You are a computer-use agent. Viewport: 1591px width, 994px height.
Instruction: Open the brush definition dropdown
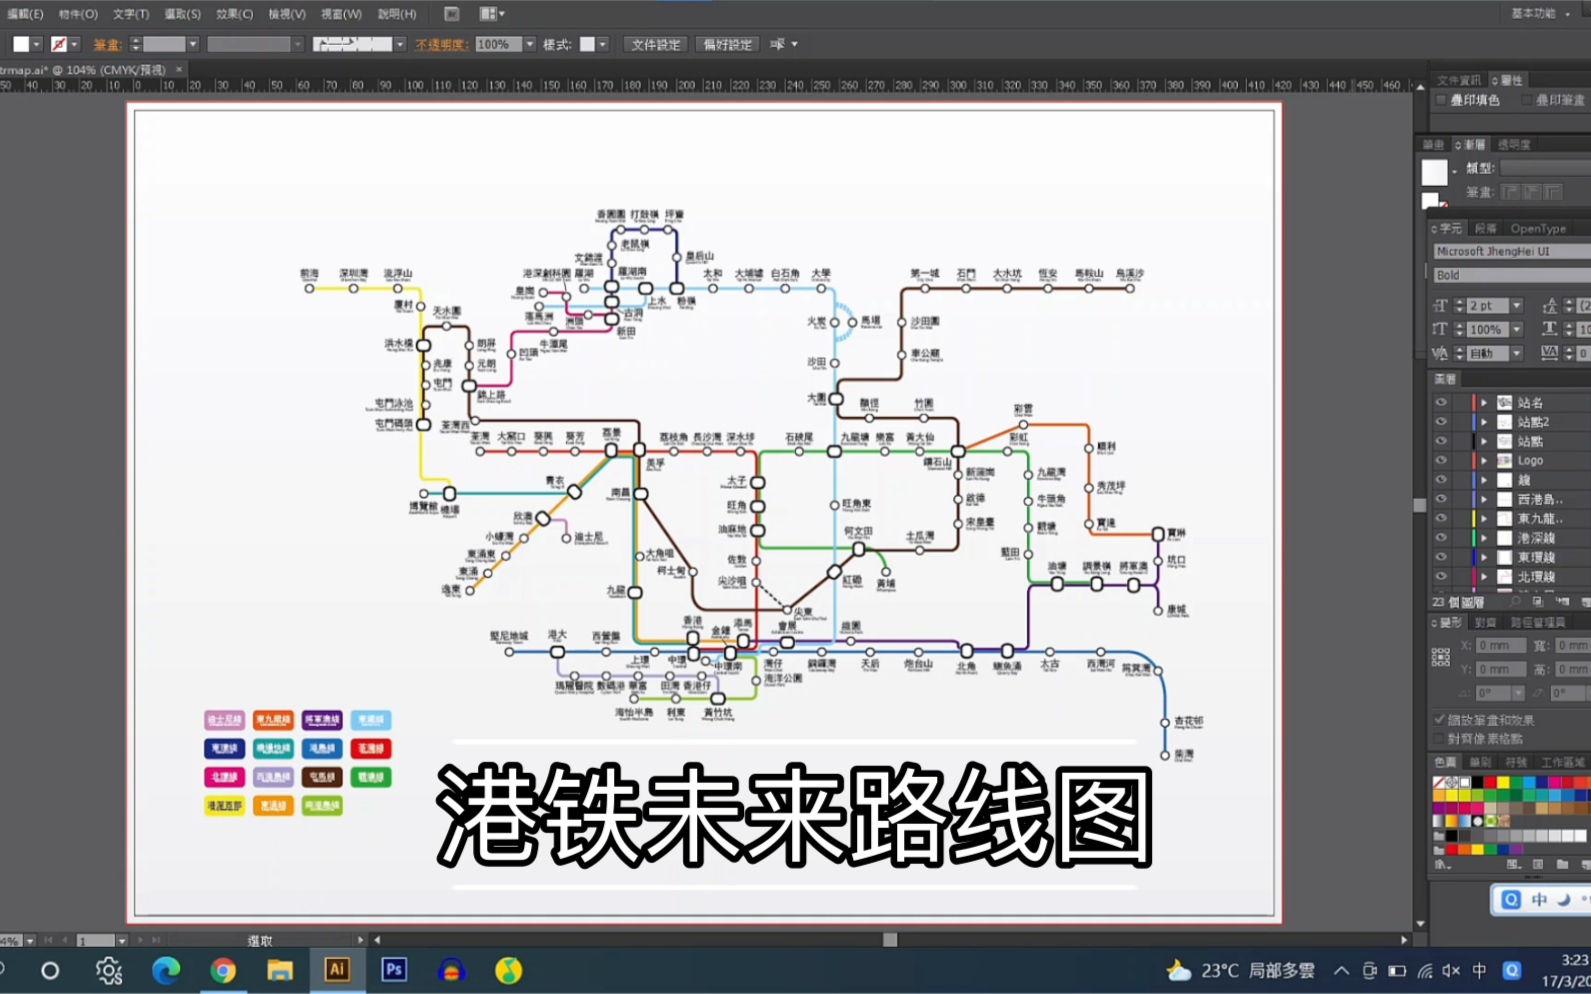coord(399,44)
